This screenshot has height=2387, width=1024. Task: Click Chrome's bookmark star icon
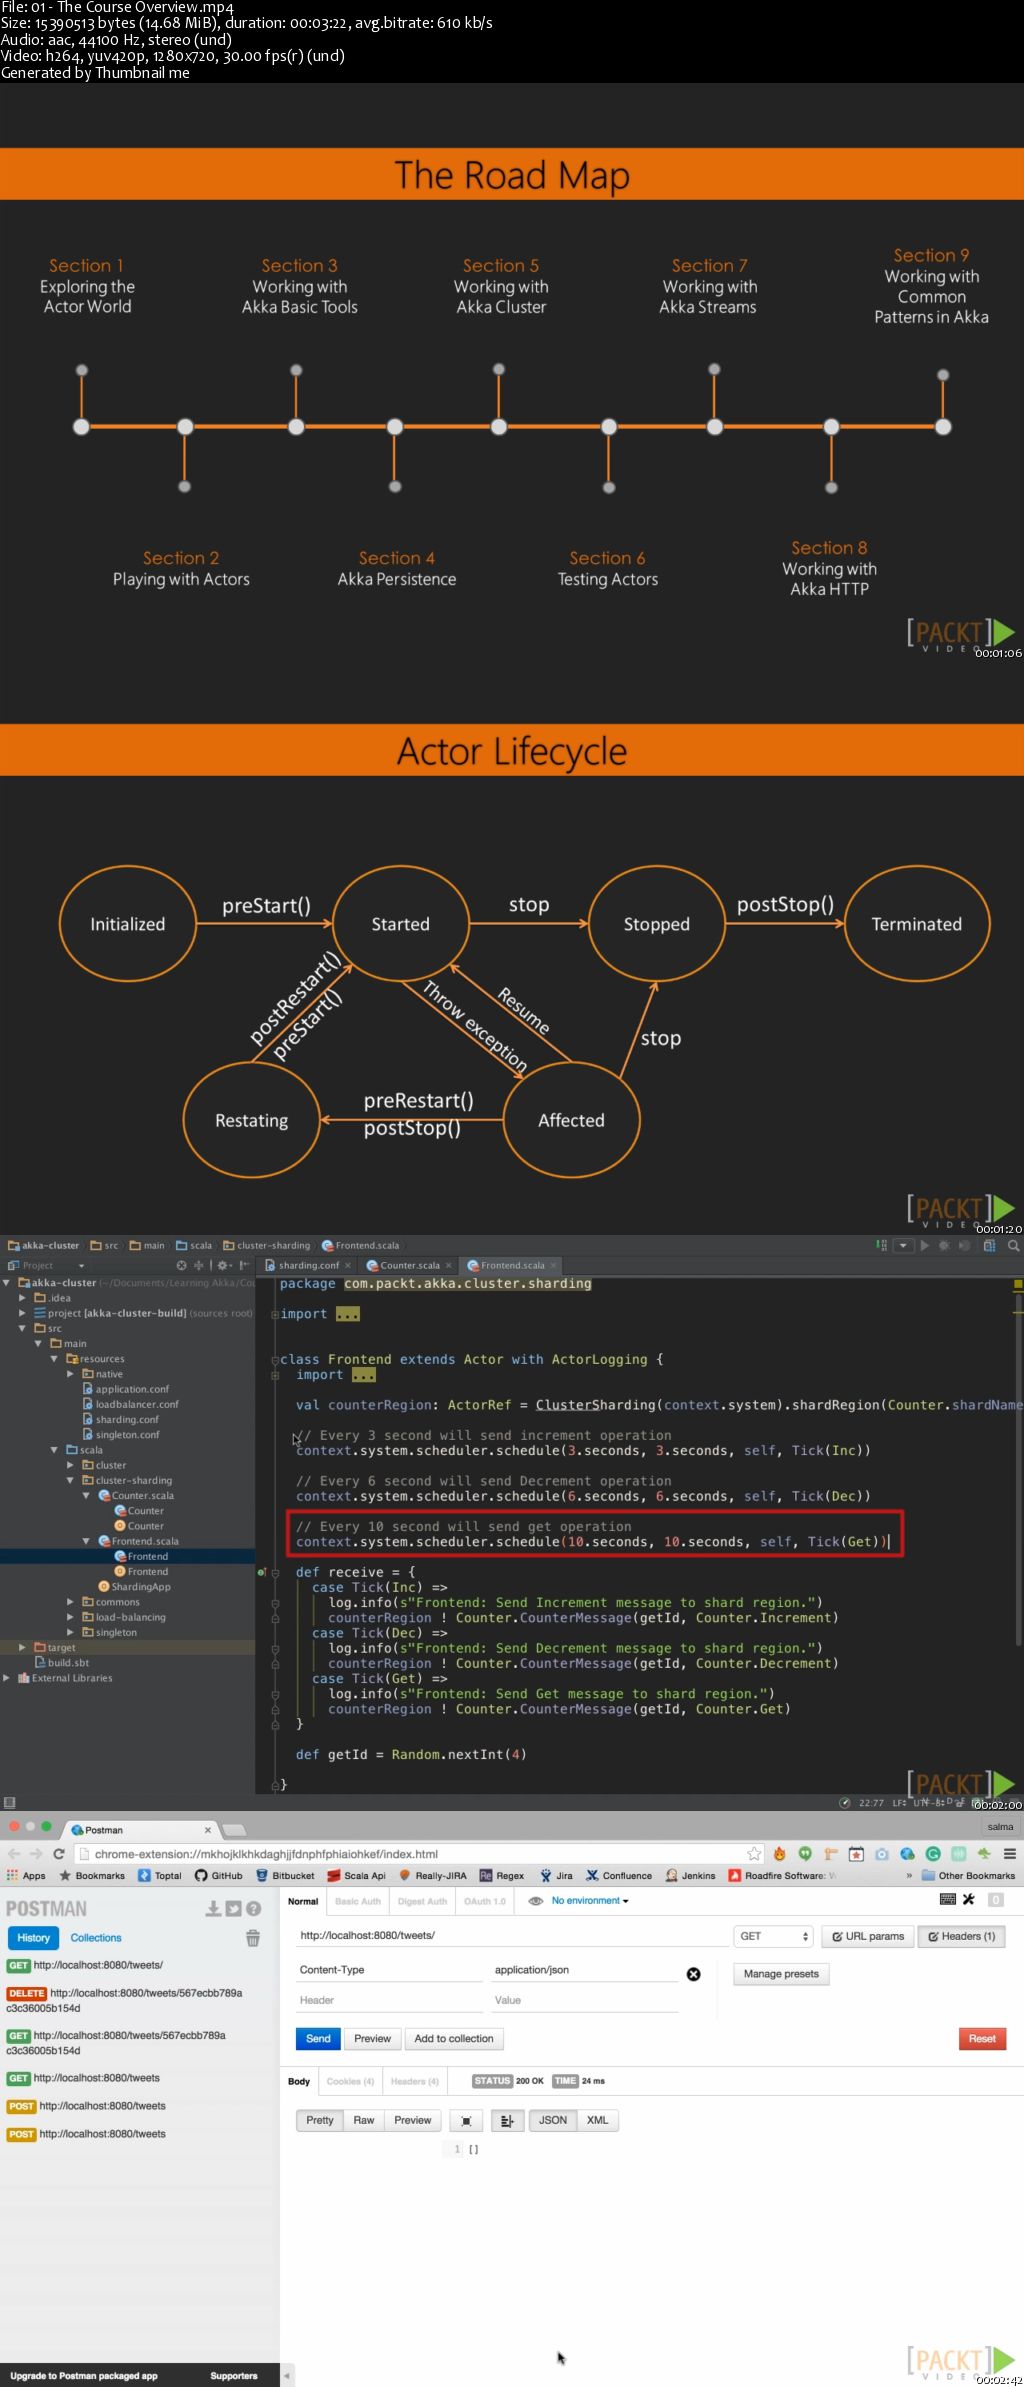(754, 1854)
